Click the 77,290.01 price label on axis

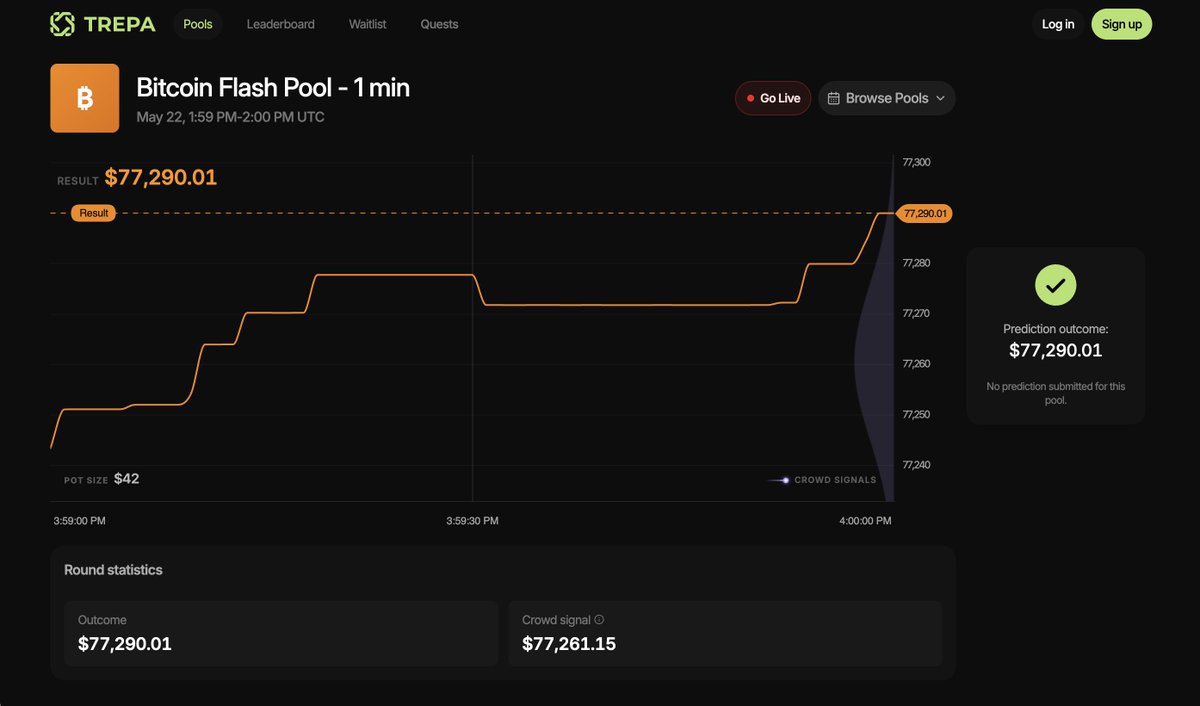(925, 213)
